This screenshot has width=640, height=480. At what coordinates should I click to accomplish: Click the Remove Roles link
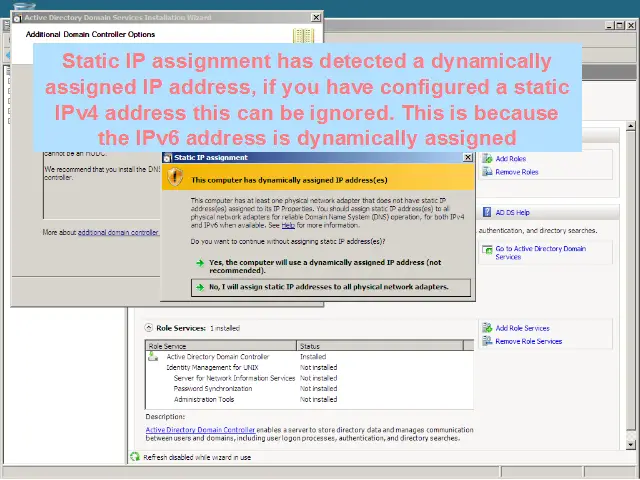[517, 172]
